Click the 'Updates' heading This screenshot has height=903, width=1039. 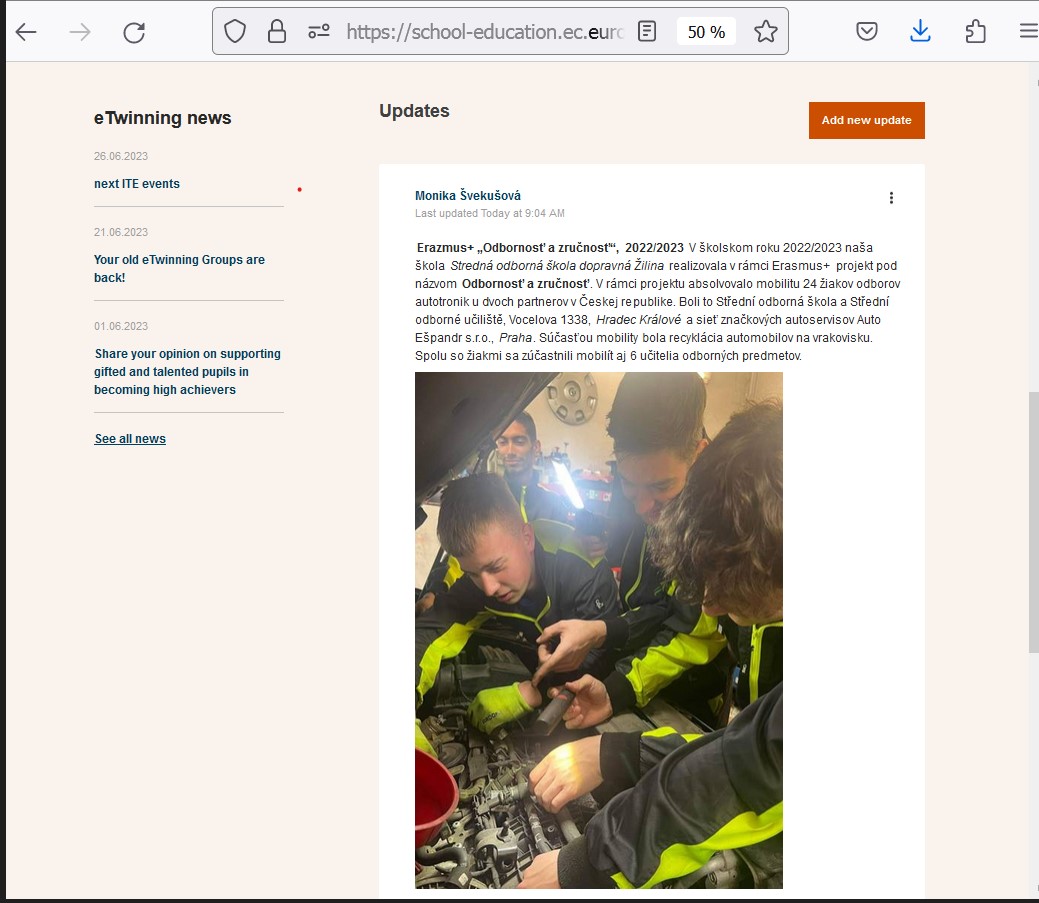point(414,111)
